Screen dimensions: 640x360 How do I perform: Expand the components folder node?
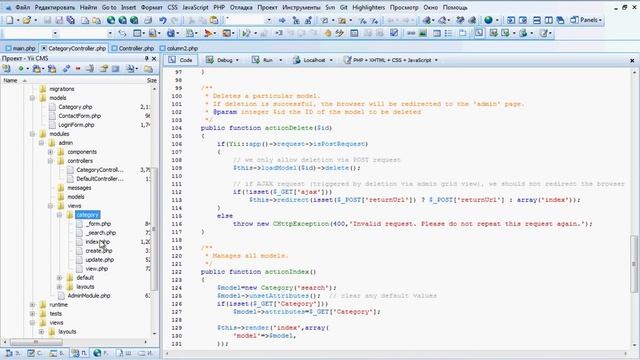pos(50,152)
